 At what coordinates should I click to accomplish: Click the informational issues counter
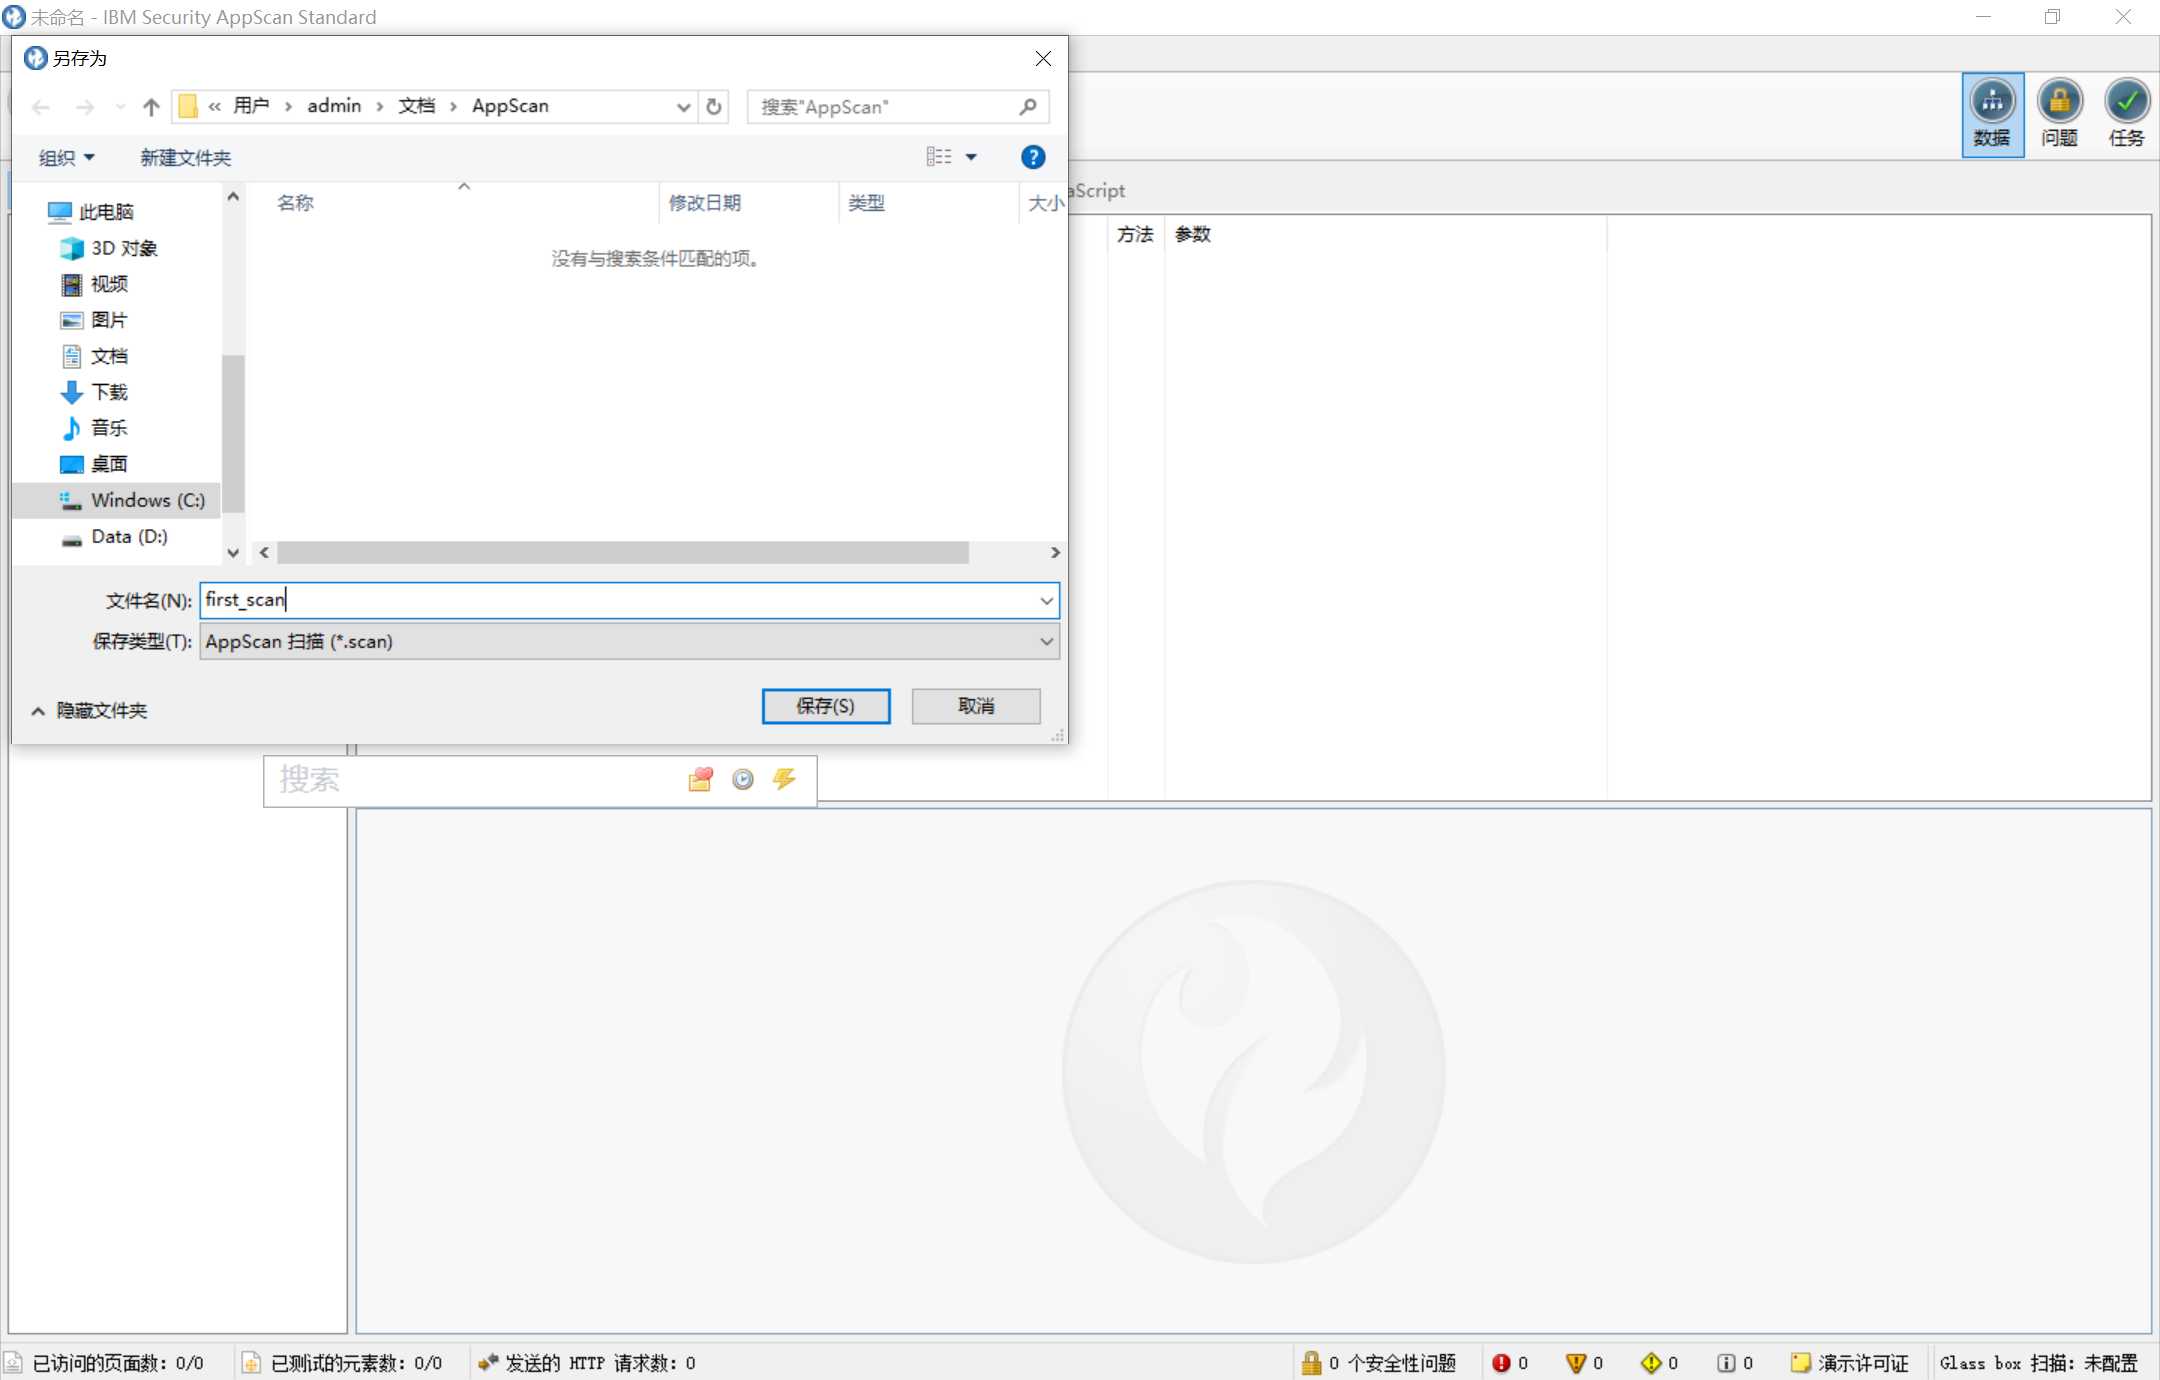[1735, 1363]
